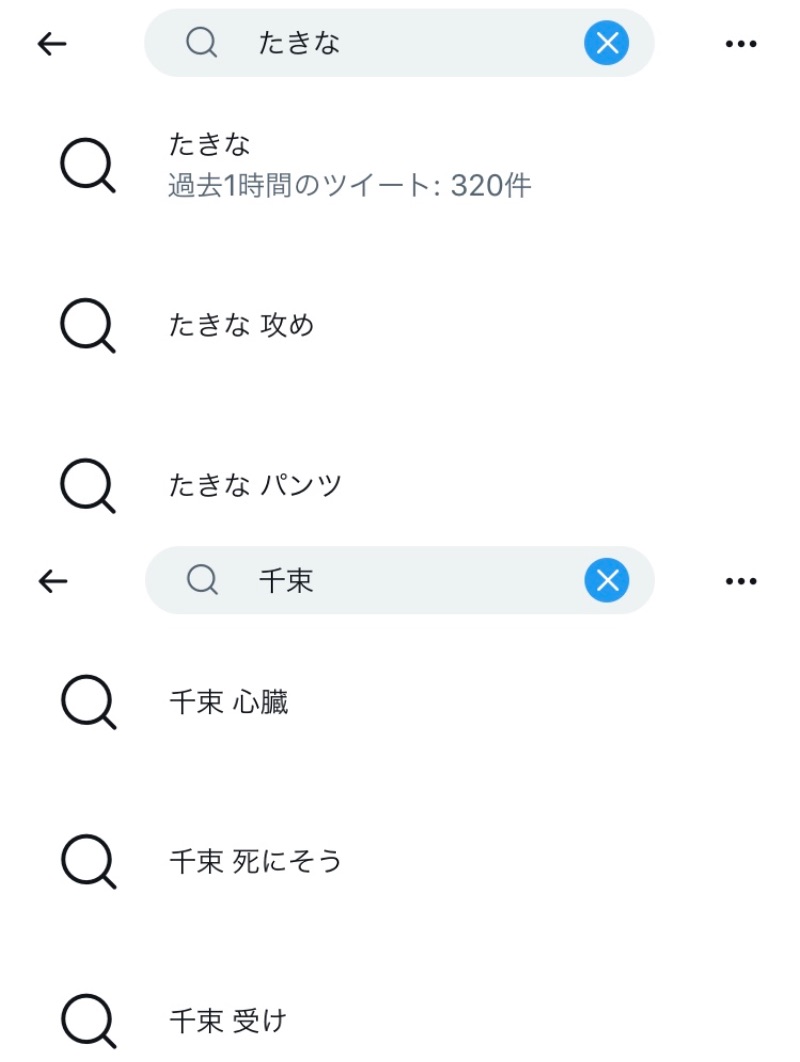Screen dimensions: 800x1062
Task: Tap magnifier icon beside 千束 受け
Action: [x=88, y=1021]
